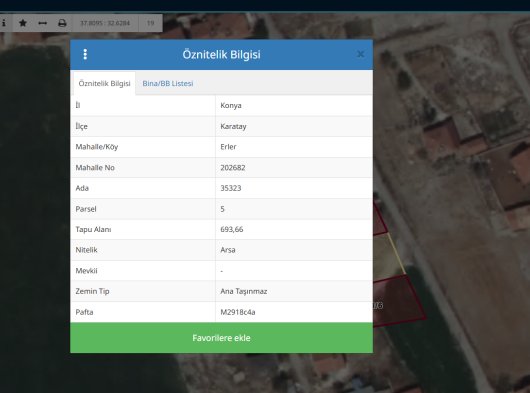Switch to Bina/BB Listesi tab
The image size is (530, 393).
[168, 83]
